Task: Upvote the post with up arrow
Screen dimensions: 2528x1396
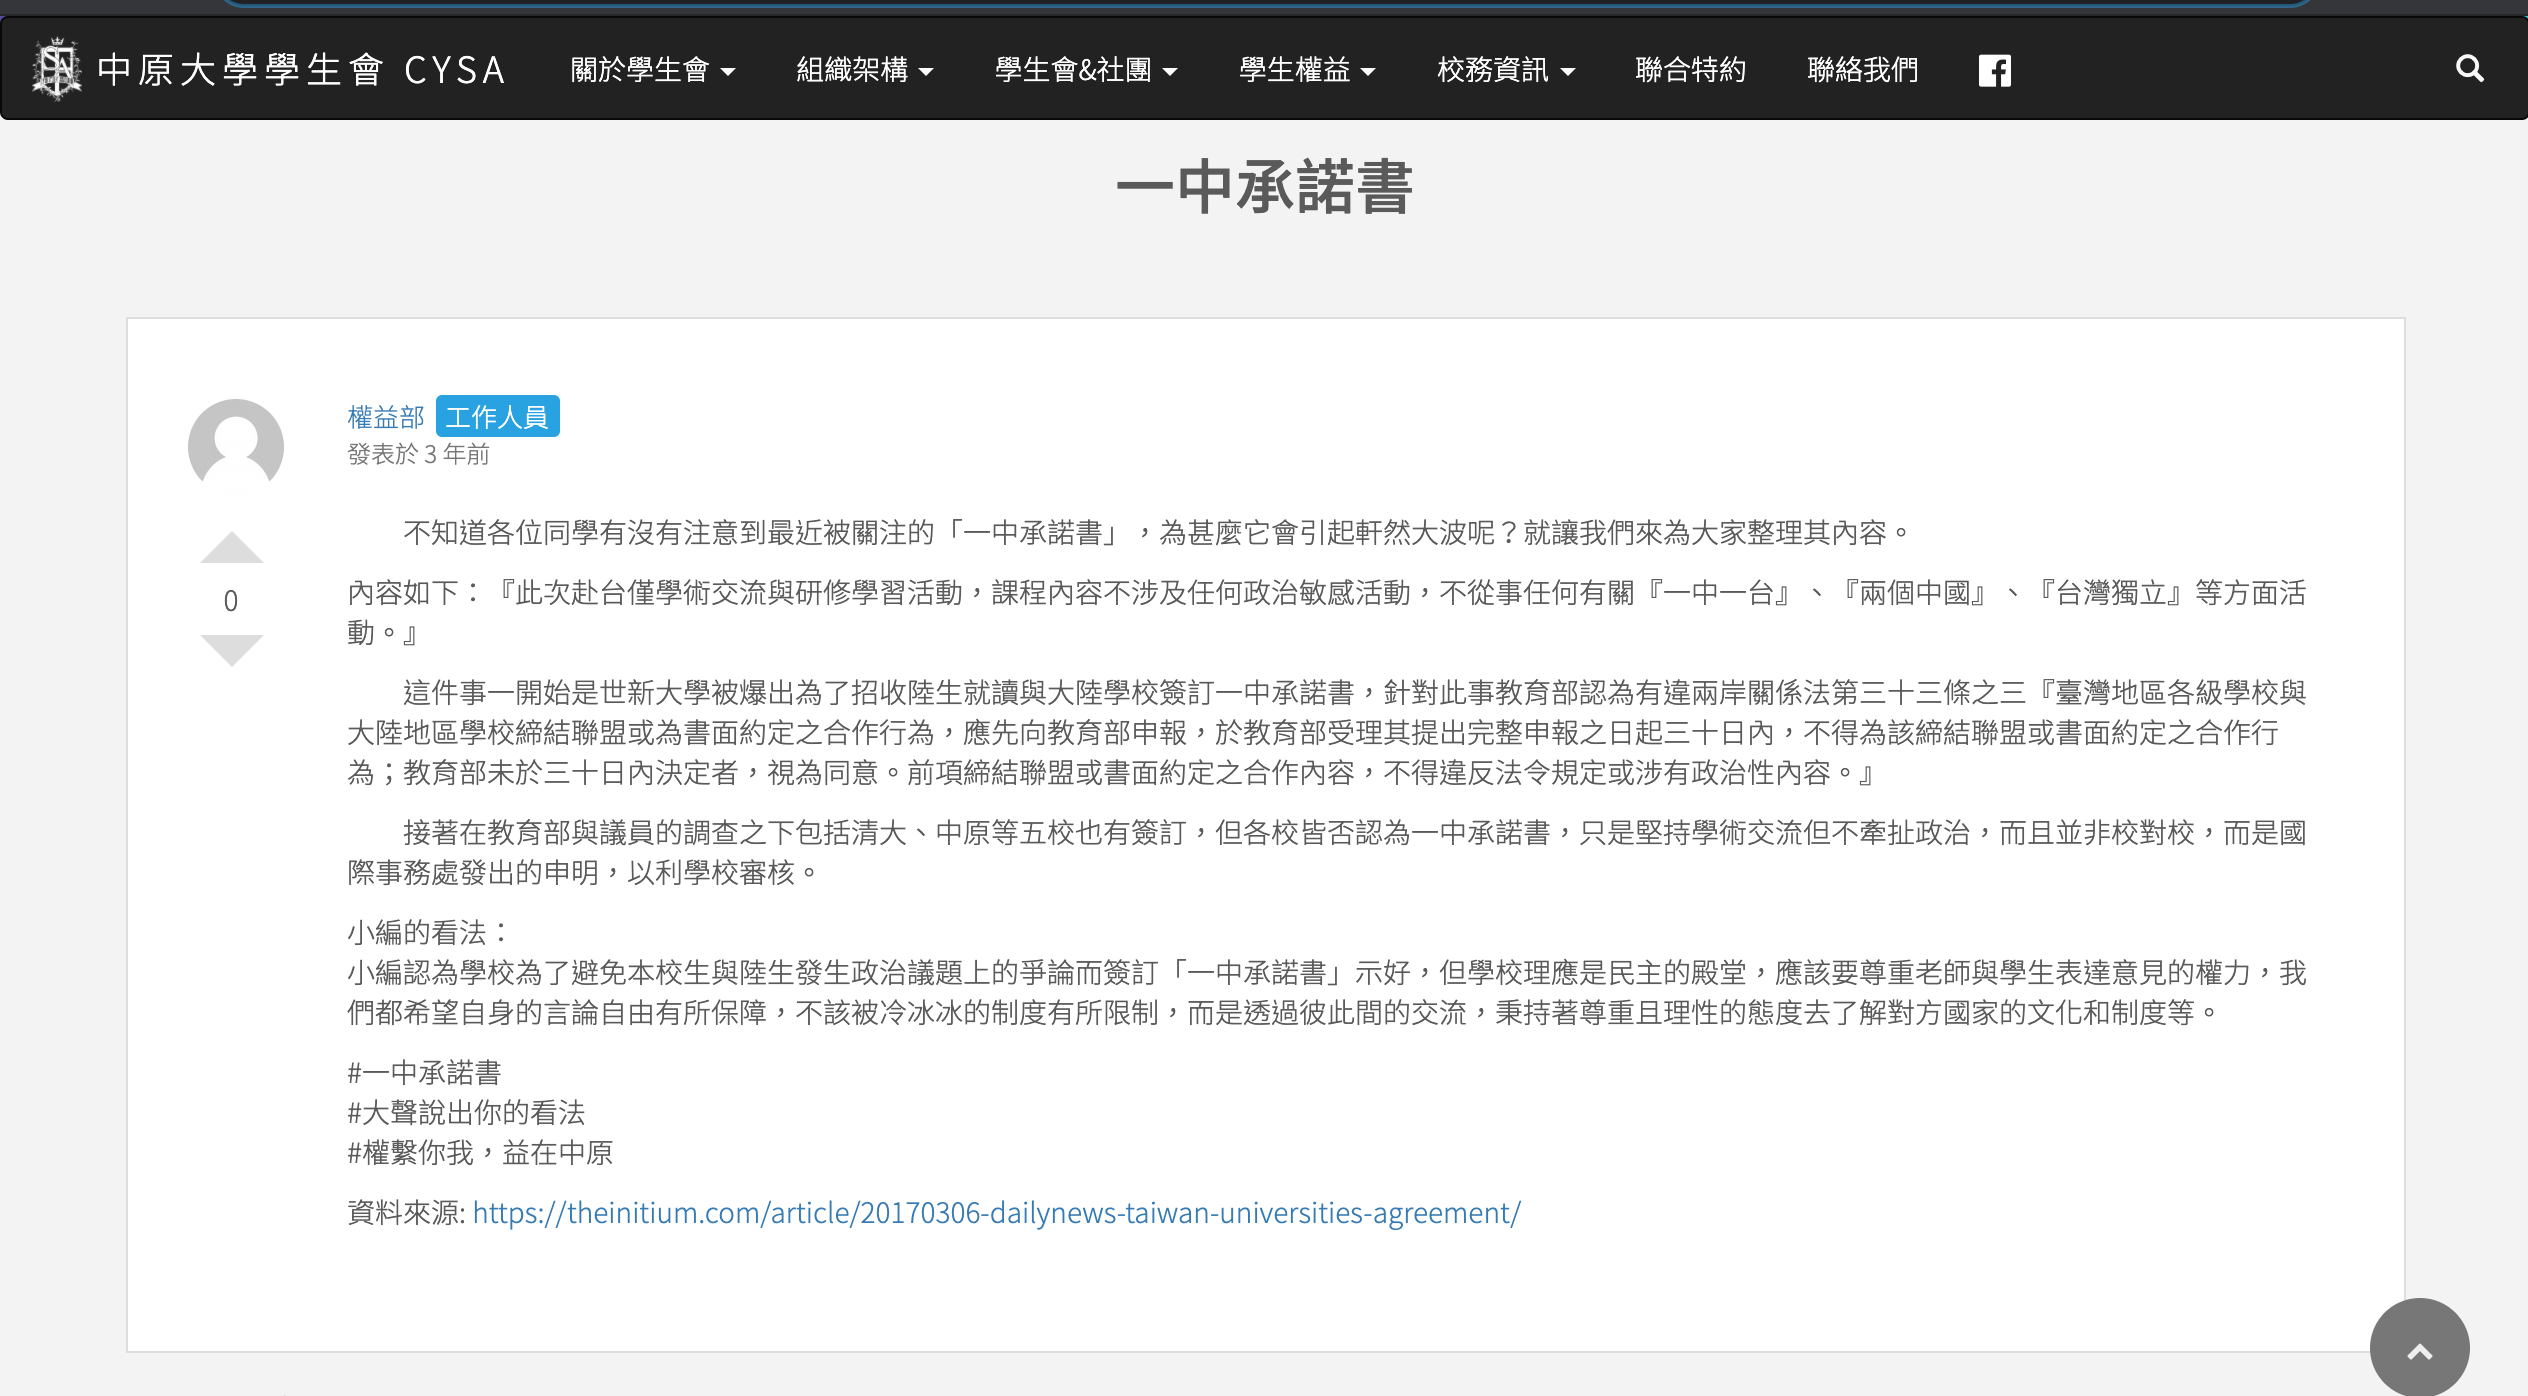Action: pos(231,548)
